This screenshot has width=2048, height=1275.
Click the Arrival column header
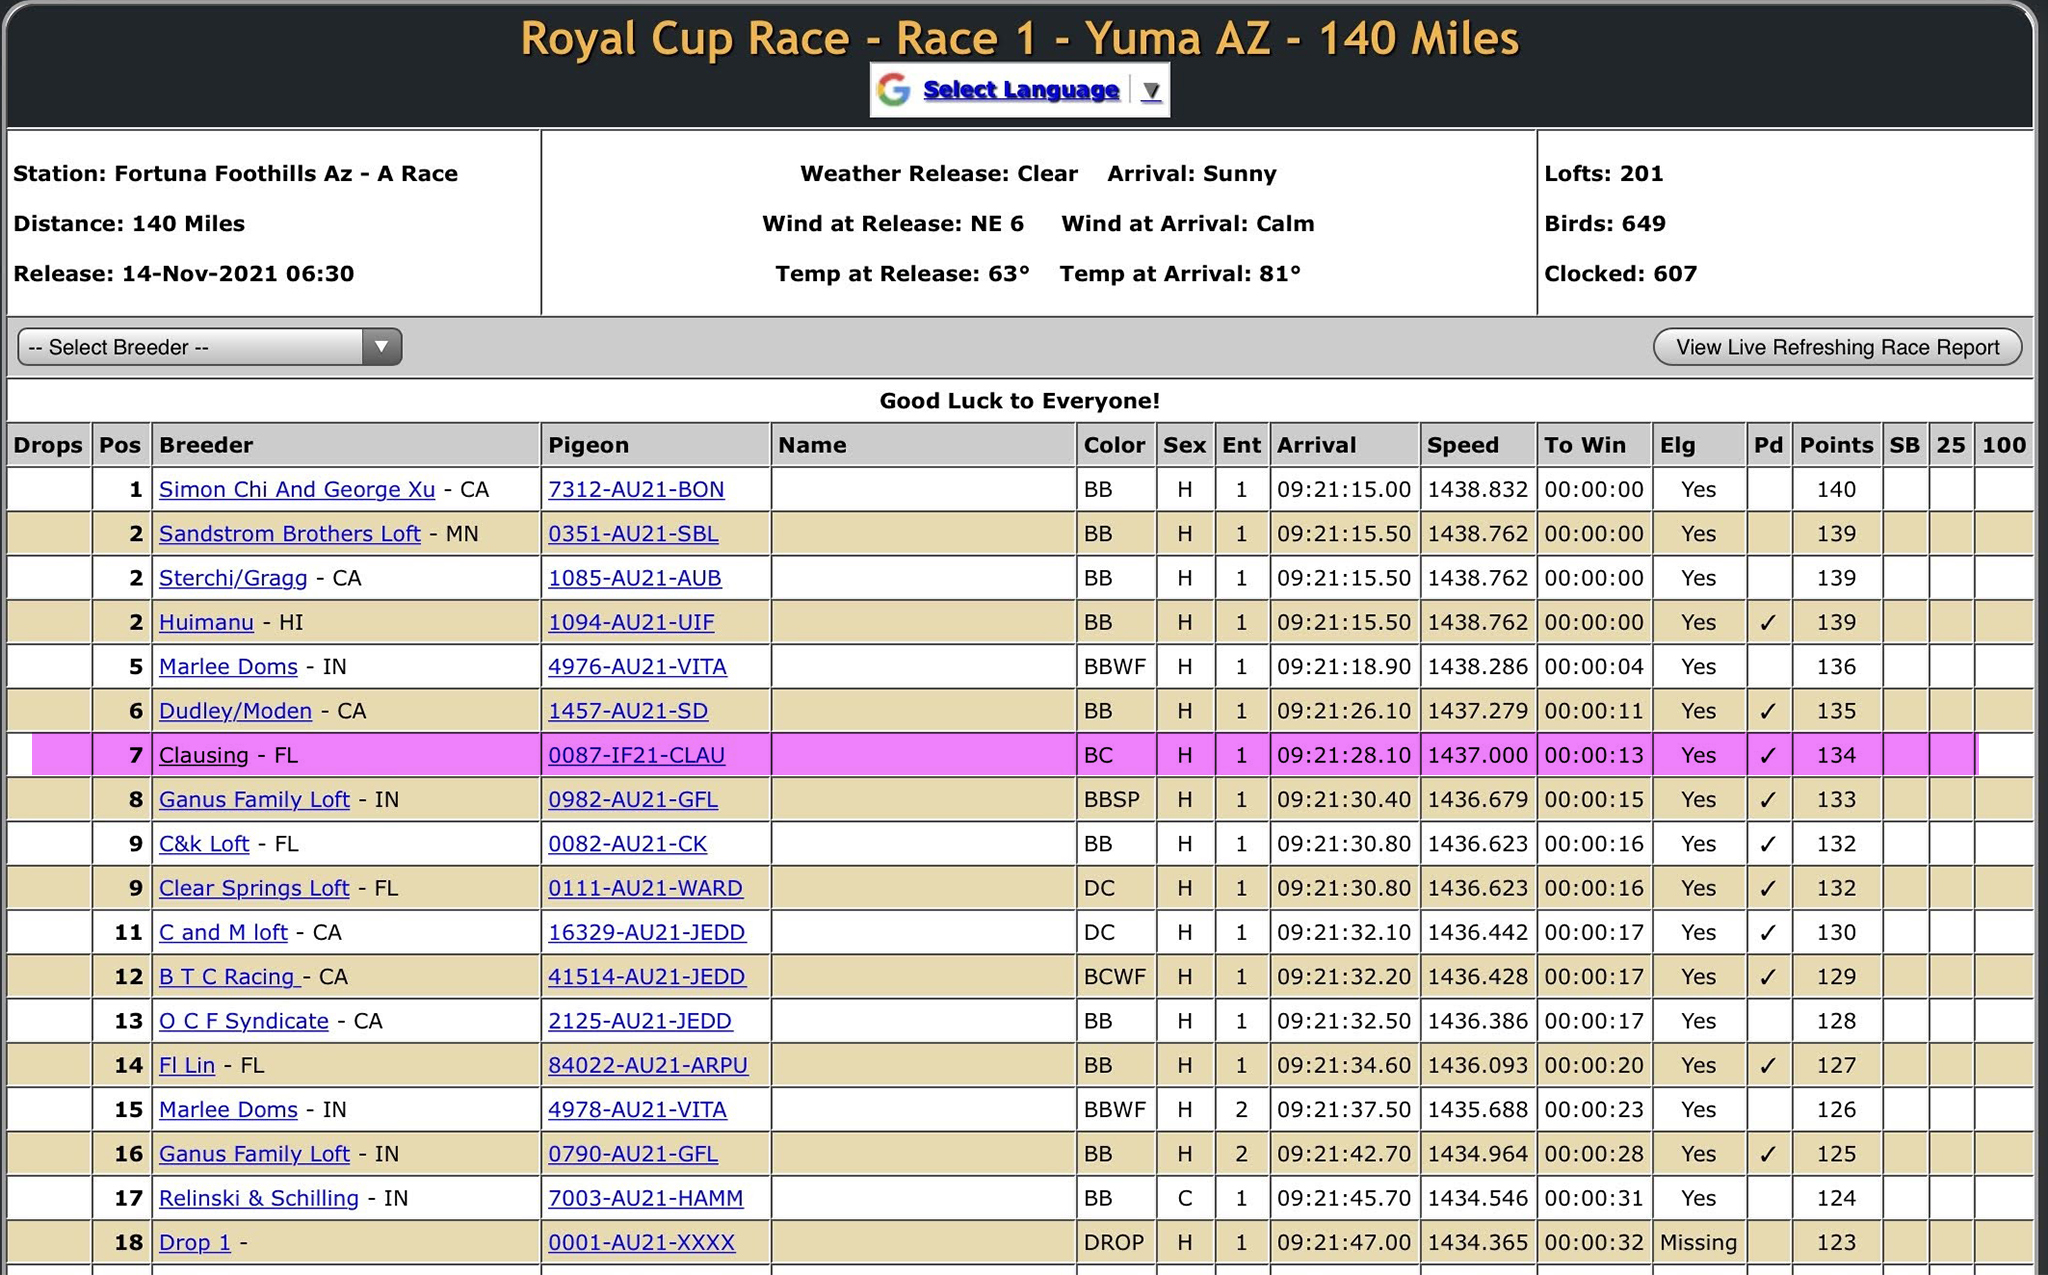click(x=1316, y=445)
